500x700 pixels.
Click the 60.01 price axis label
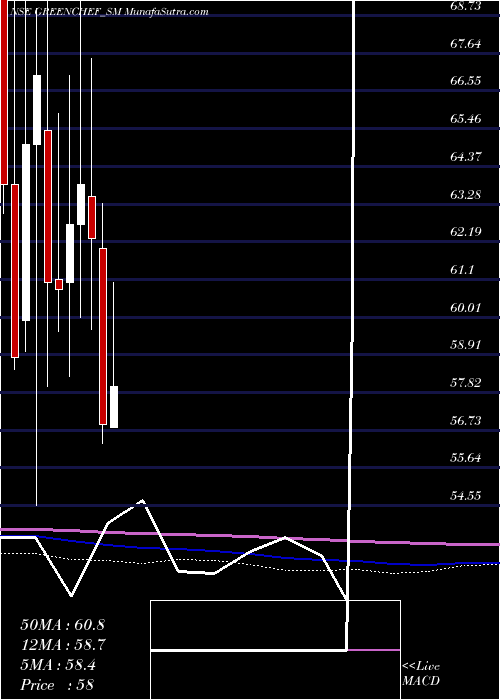point(466,307)
